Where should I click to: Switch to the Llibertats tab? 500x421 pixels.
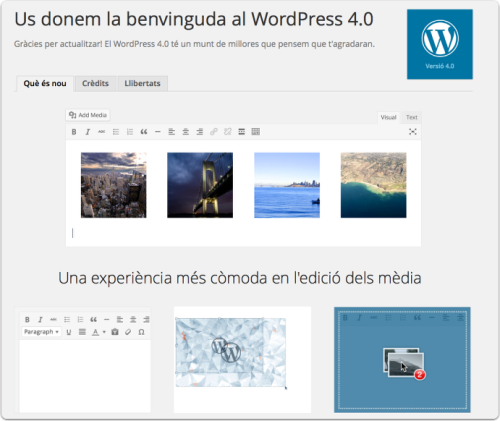tap(142, 83)
